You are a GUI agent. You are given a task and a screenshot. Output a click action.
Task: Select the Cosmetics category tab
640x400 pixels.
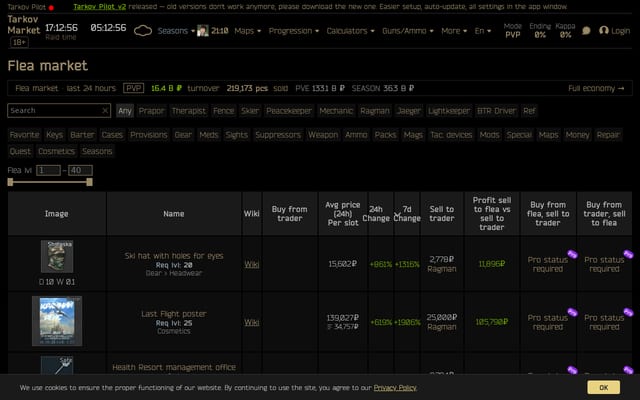pos(56,151)
